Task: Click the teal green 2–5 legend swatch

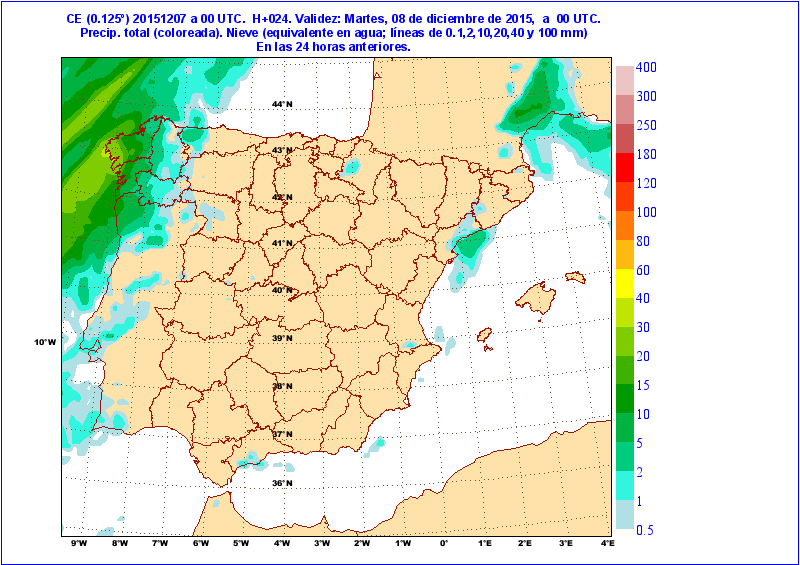Action: 625,457
